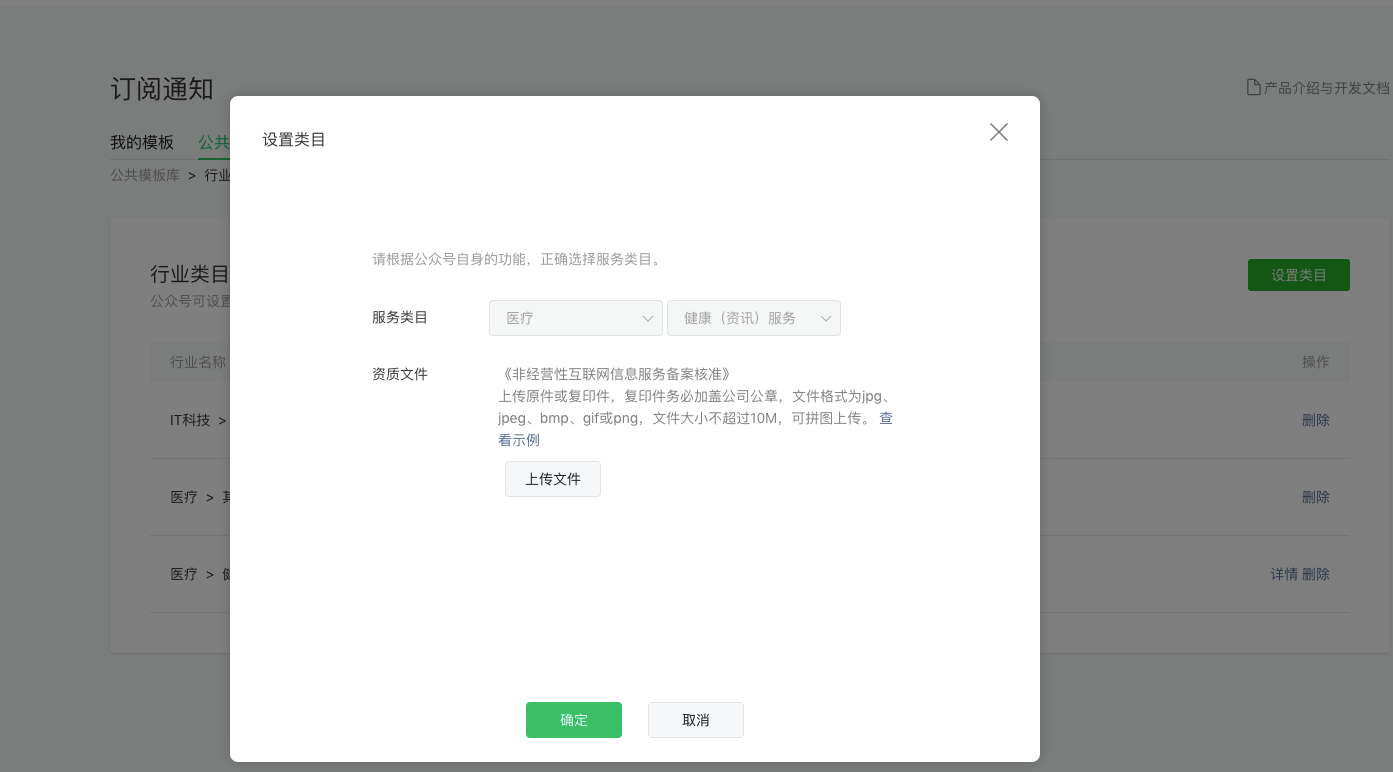Click 公共模板库 breadcrumb link
Screen dimensions: 1393x772
pyautogui.click(x=145, y=175)
